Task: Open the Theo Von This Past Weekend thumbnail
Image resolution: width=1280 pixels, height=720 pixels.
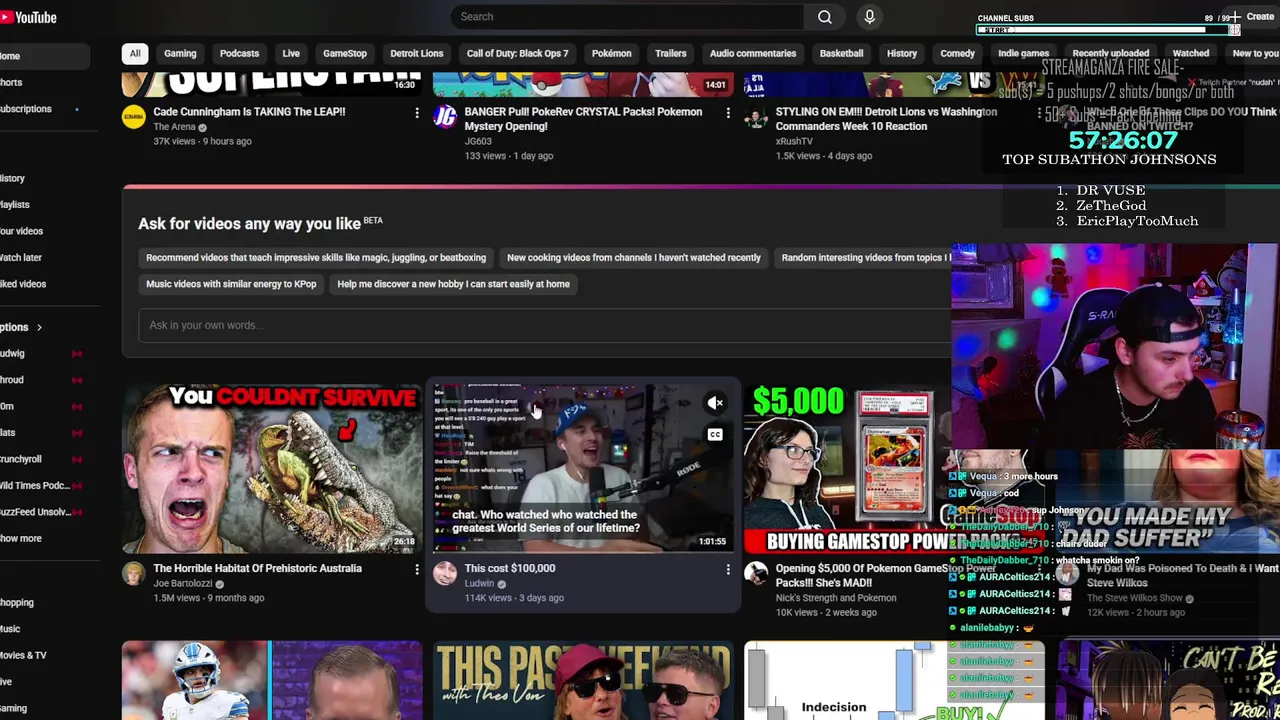Action: click(x=583, y=681)
